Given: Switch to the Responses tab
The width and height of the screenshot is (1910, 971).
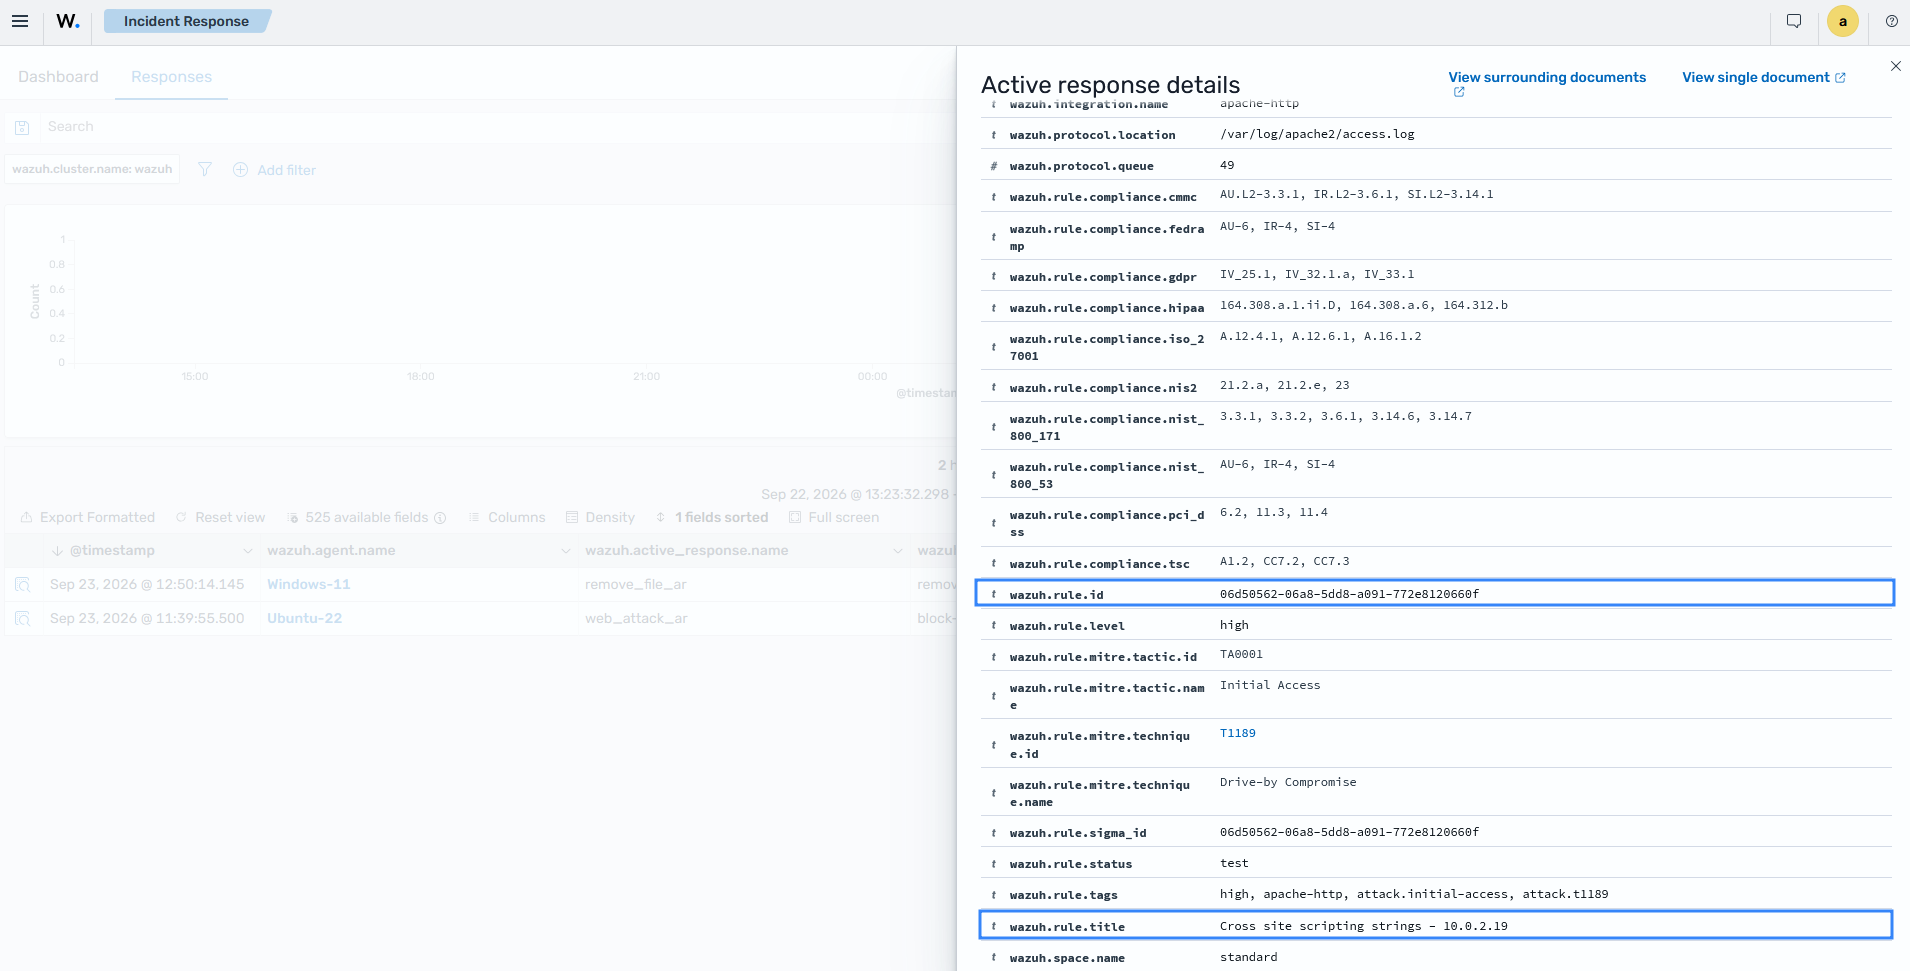Looking at the screenshot, I should (171, 77).
